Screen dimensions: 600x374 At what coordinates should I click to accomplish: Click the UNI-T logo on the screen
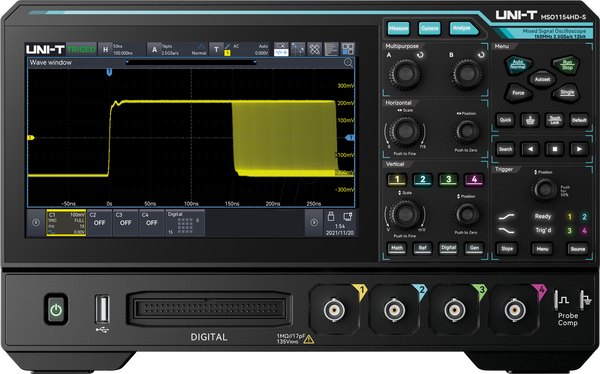pos(45,49)
